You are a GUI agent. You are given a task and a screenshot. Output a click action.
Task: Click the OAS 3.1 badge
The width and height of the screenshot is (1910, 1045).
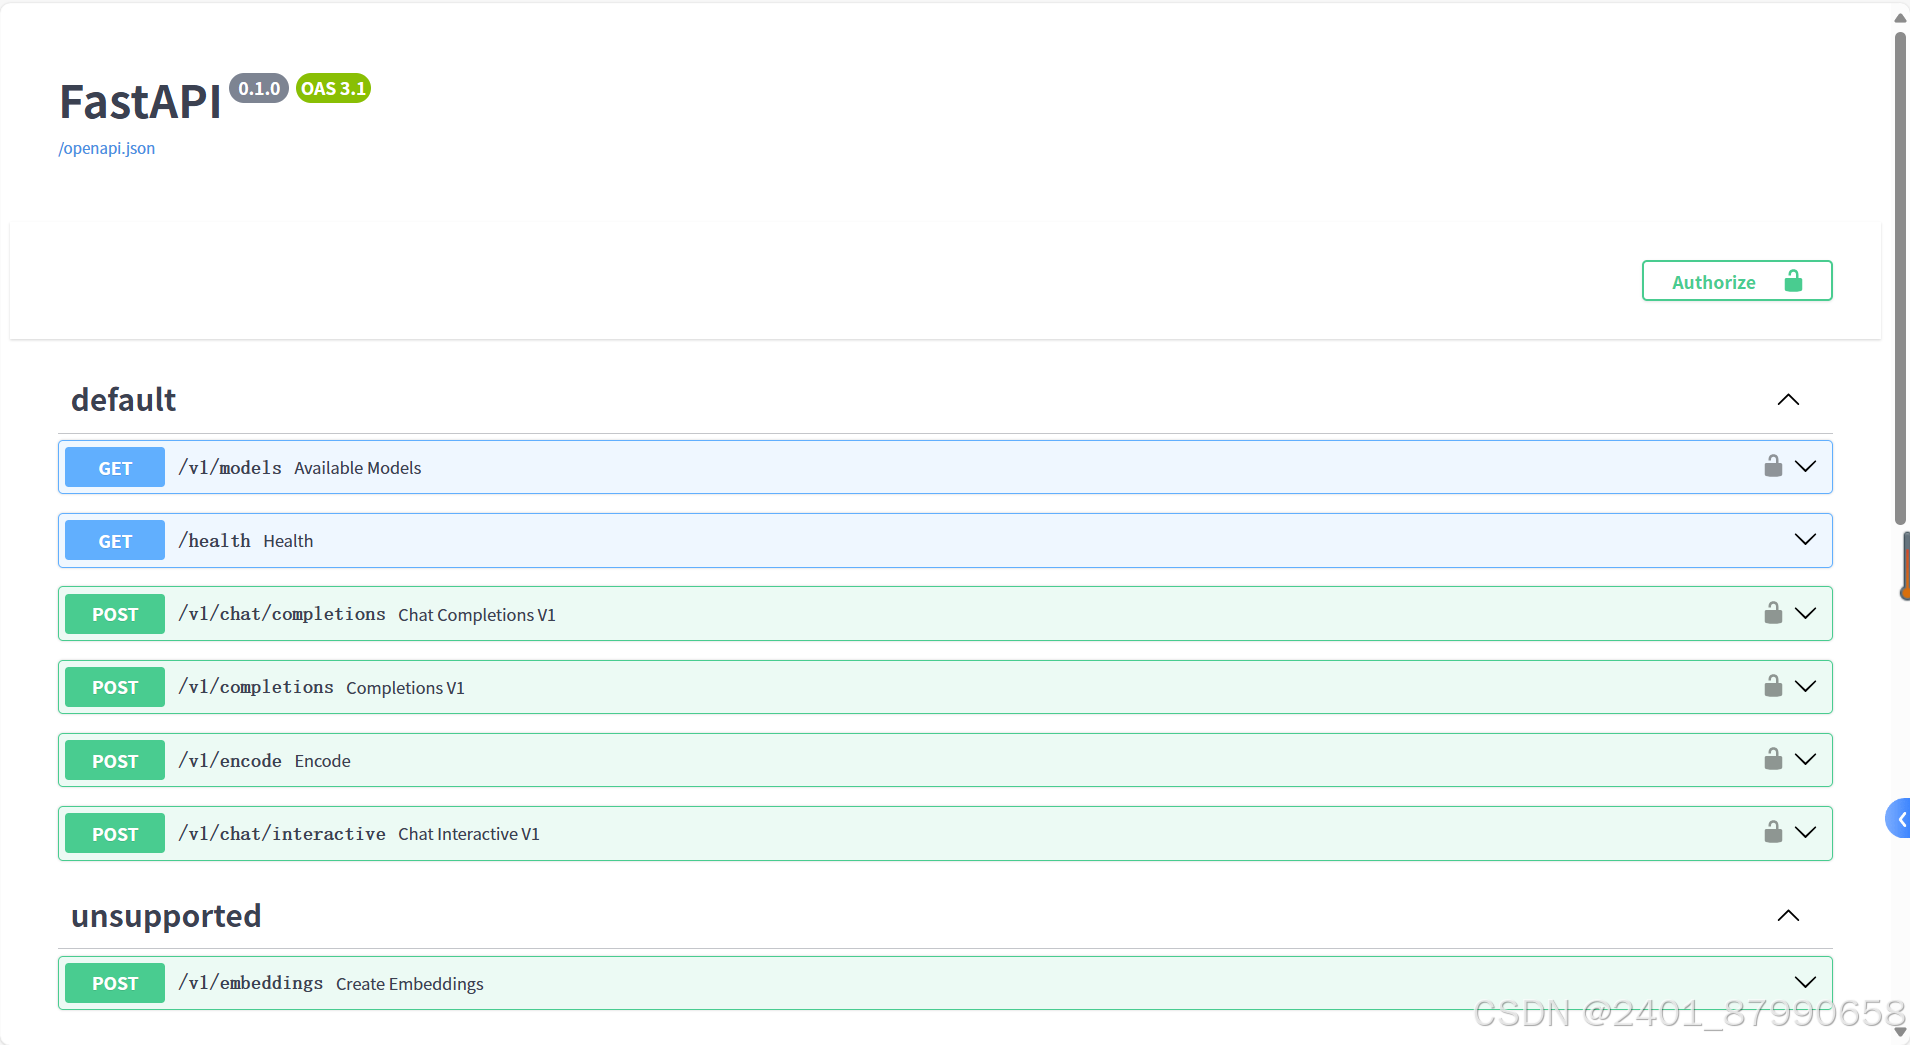(x=333, y=88)
